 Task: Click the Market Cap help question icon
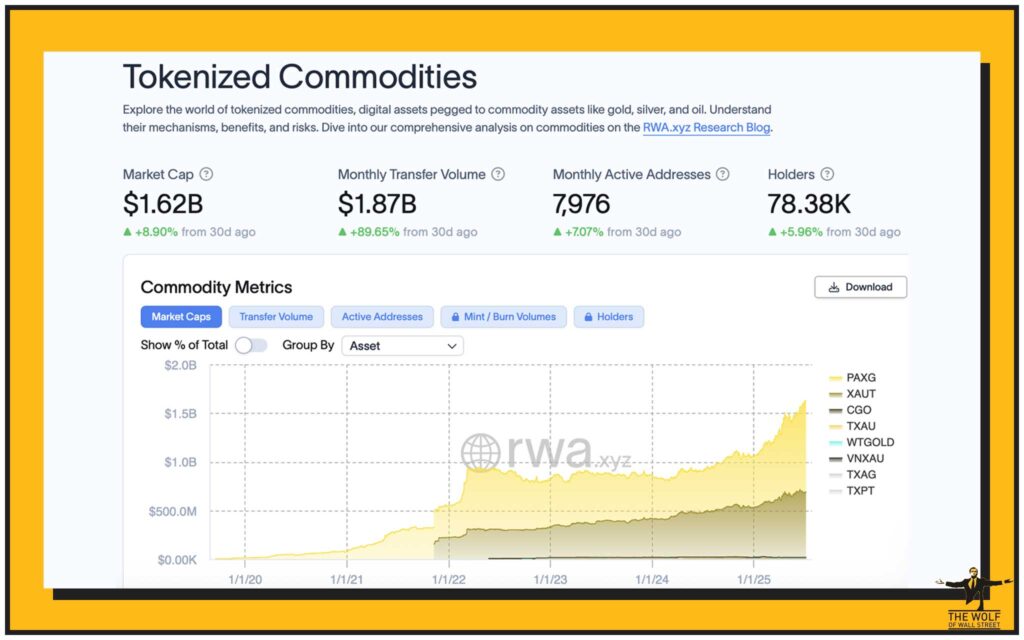click(x=206, y=174)
